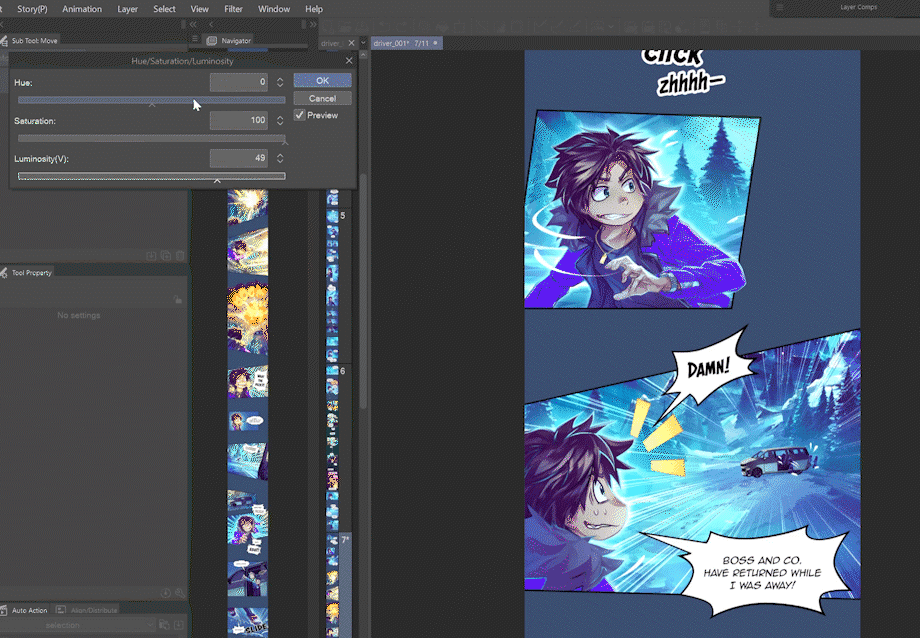This screenshot has height=638, width=920.
Task: Click the Hue value input field
Action: point(239,82)
